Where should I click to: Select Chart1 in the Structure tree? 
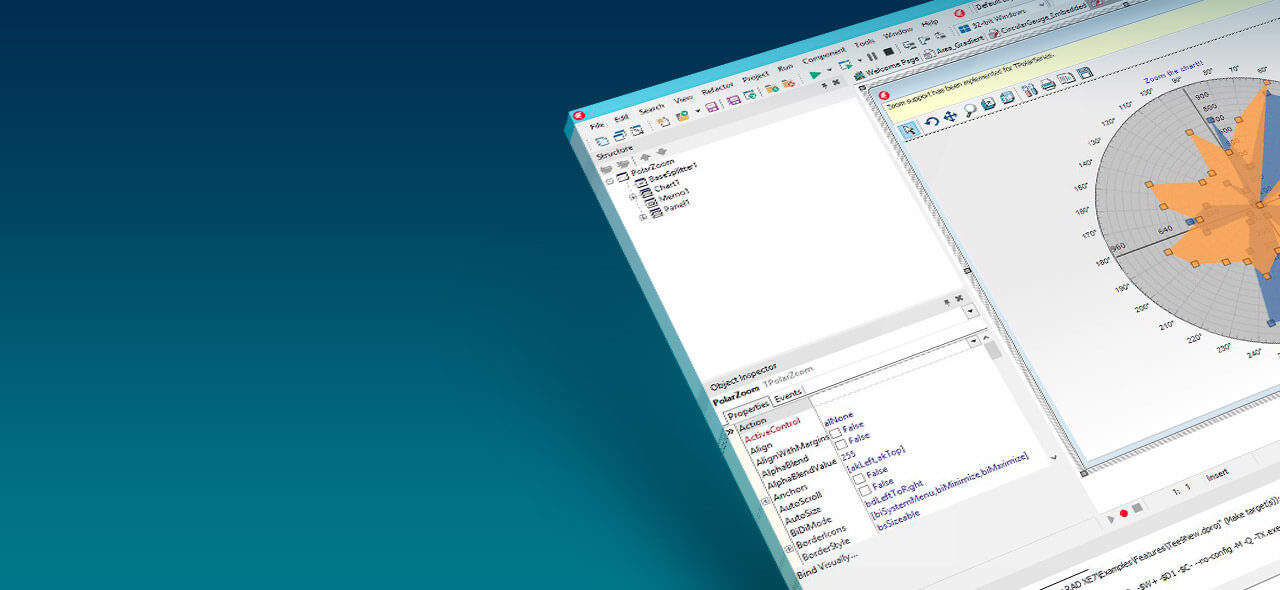[x=666, y=189]
